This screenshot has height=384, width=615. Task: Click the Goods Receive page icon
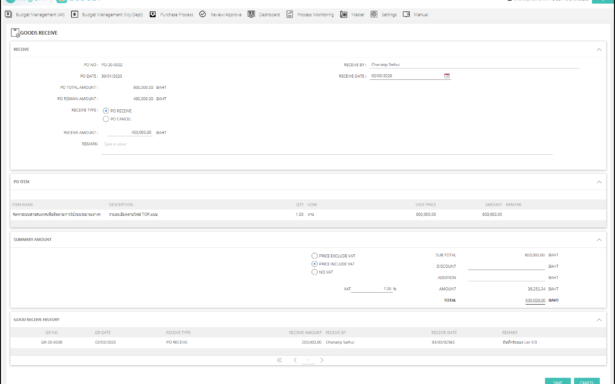click(15, 33)
